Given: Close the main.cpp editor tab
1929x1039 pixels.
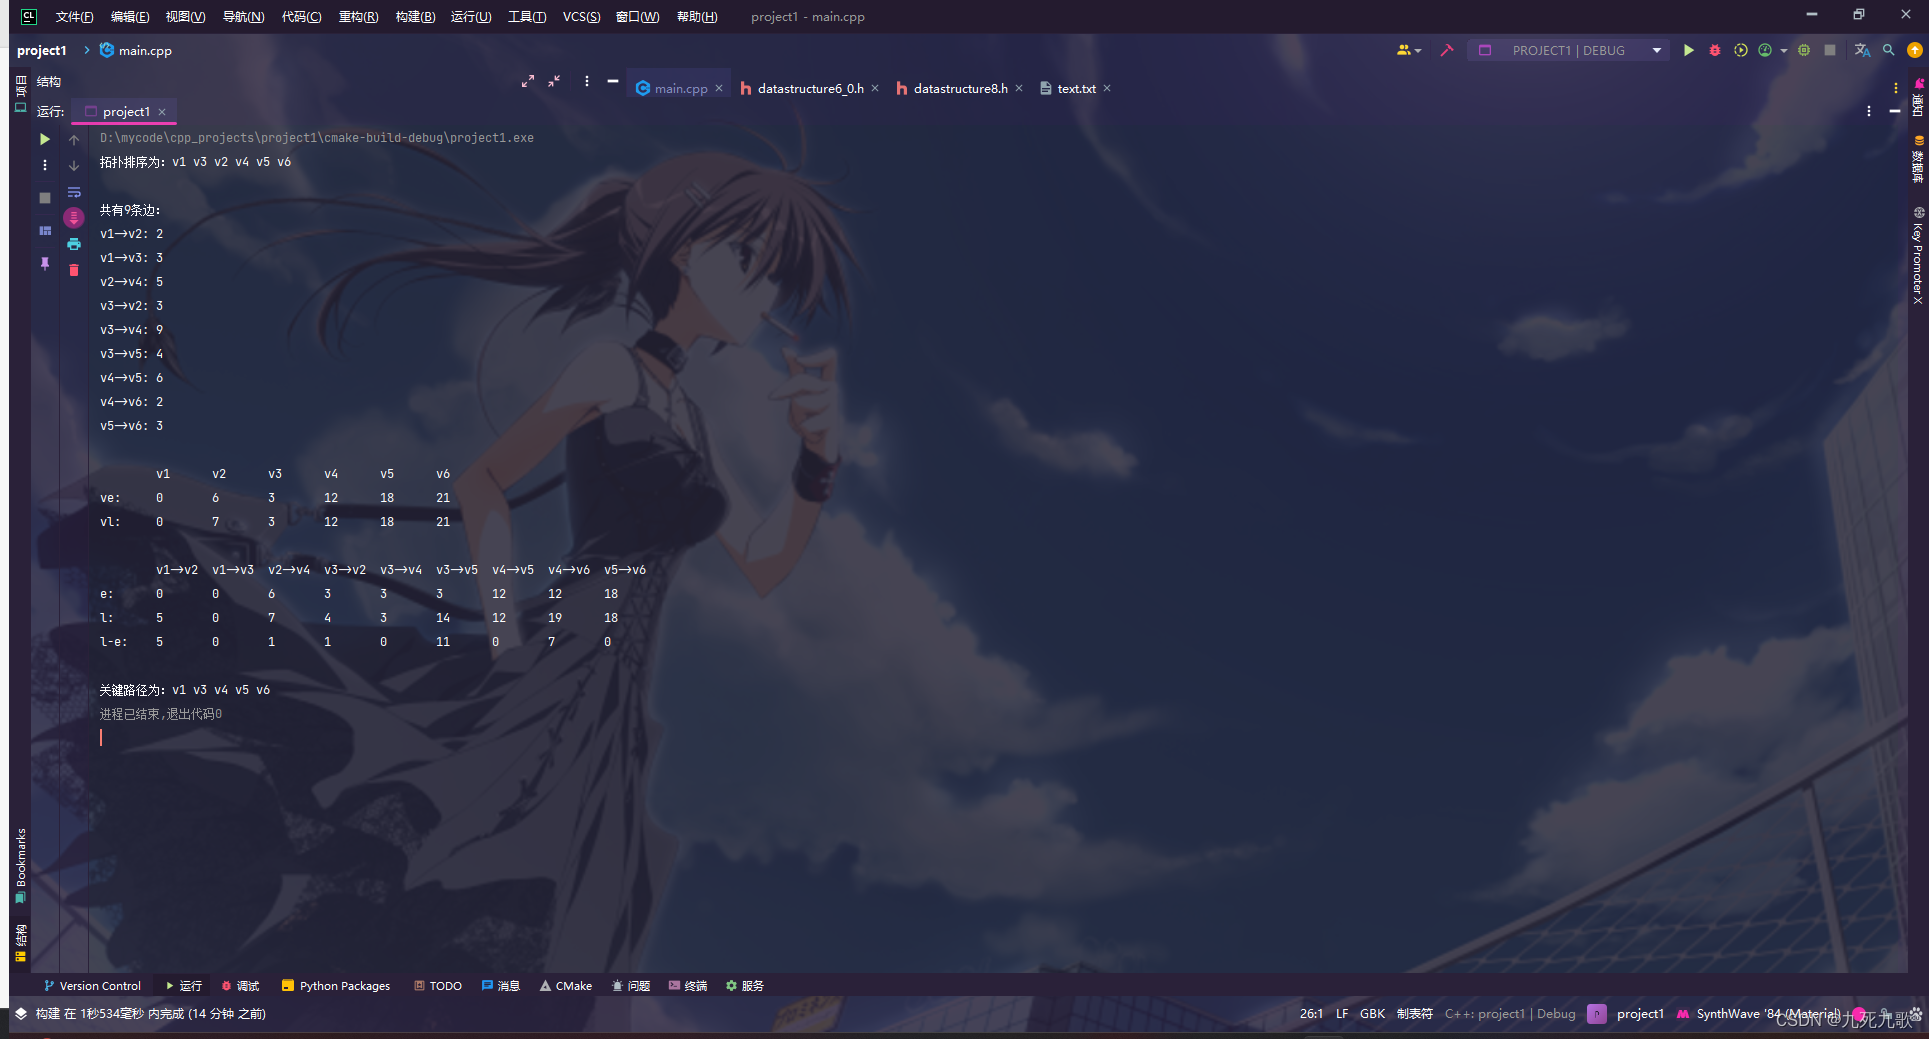Looking at the screenshot, I should [x=719, y=88].
